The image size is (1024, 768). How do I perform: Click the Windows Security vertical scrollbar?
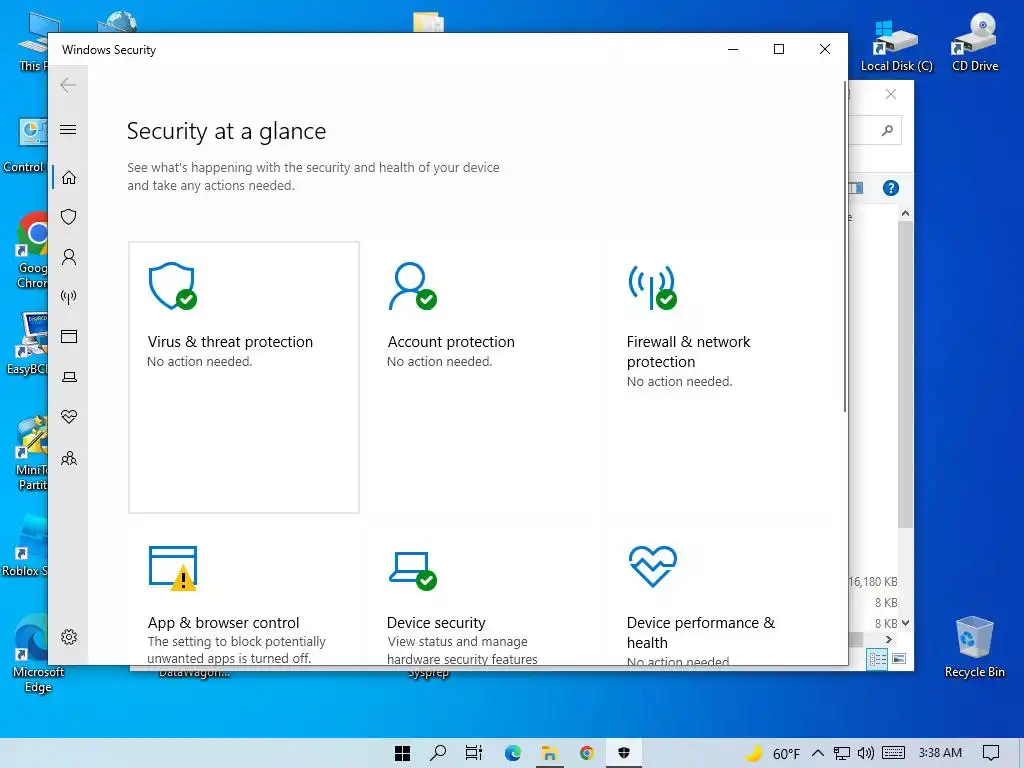tap(845, 247)
